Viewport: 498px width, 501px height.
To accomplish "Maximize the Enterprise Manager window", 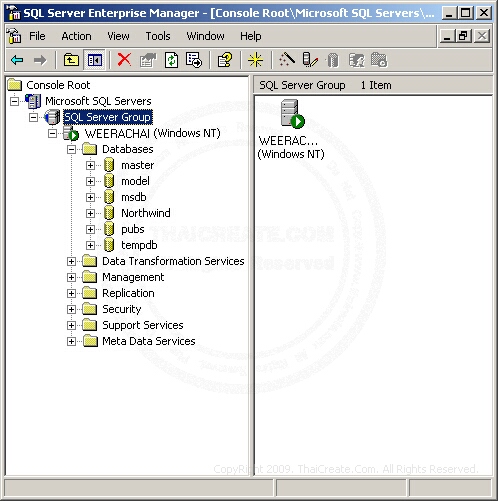I will coord(466,13).
